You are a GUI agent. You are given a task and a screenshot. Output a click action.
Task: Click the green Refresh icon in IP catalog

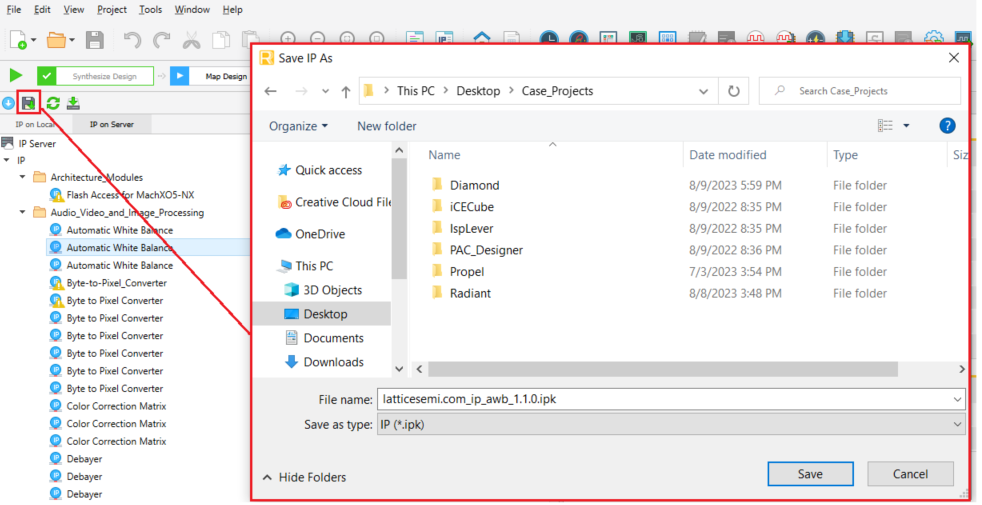coord(53,103)
